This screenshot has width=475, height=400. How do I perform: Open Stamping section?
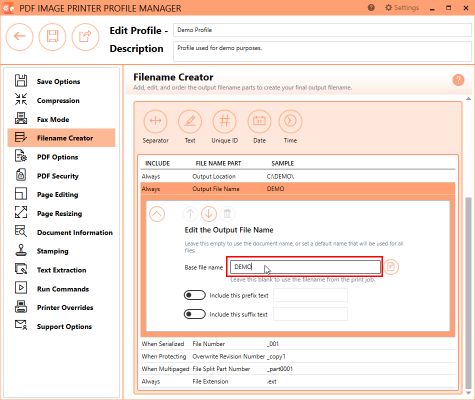(x=61, y=251)
